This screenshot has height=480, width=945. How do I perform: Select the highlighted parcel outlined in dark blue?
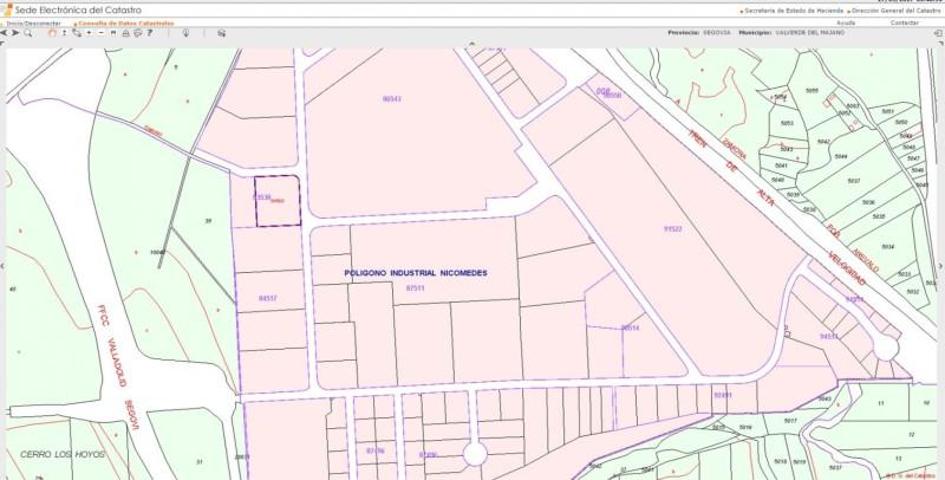tap(277, 201)
